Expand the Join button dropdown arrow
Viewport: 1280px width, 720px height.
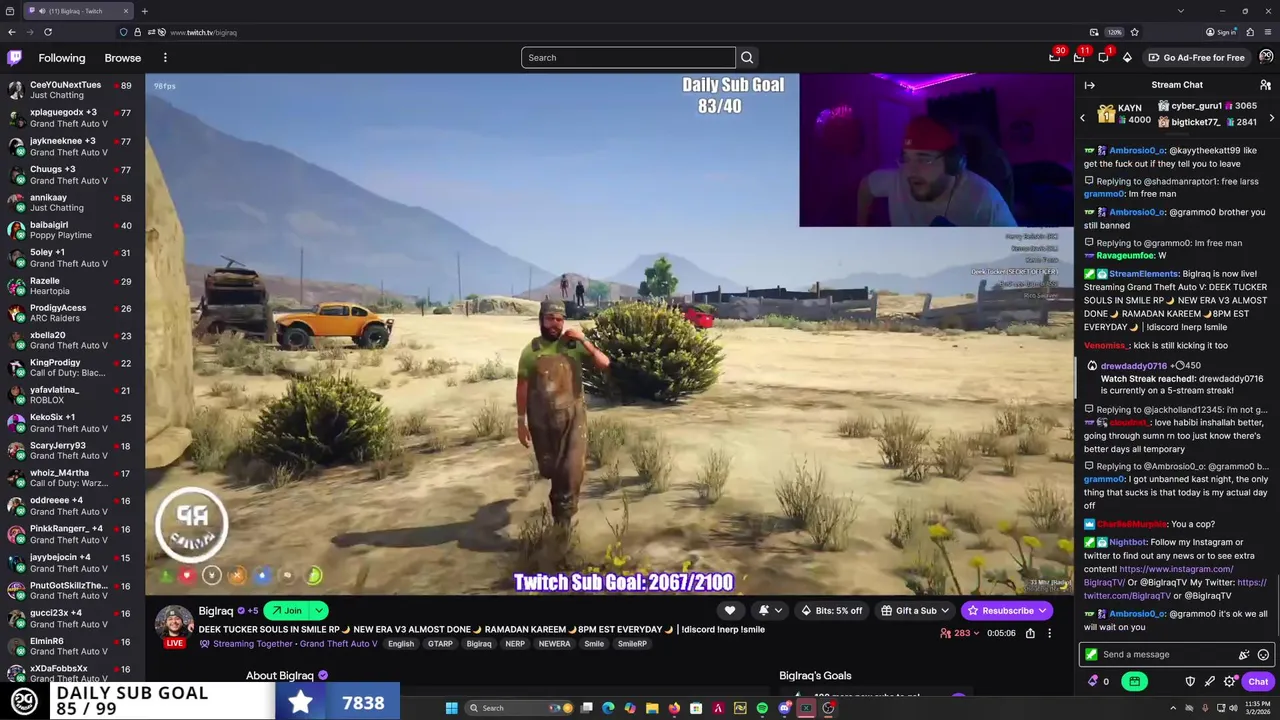click(x=319, y=611)
